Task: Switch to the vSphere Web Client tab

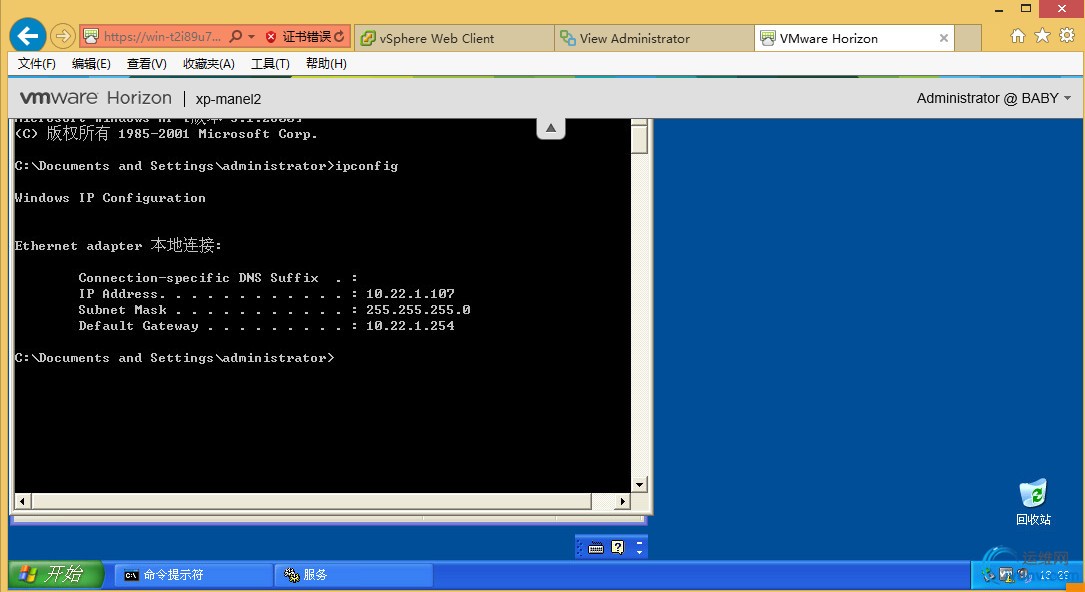Action: (x=455, y=38)
